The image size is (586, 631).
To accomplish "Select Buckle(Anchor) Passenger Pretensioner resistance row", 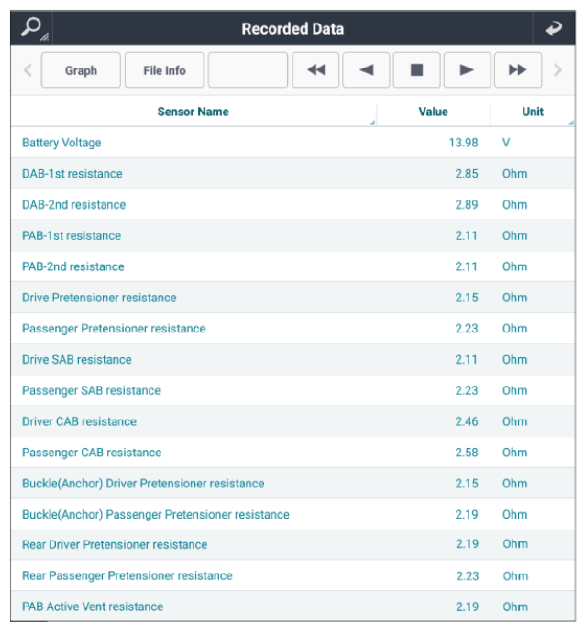I will [293, 514].
